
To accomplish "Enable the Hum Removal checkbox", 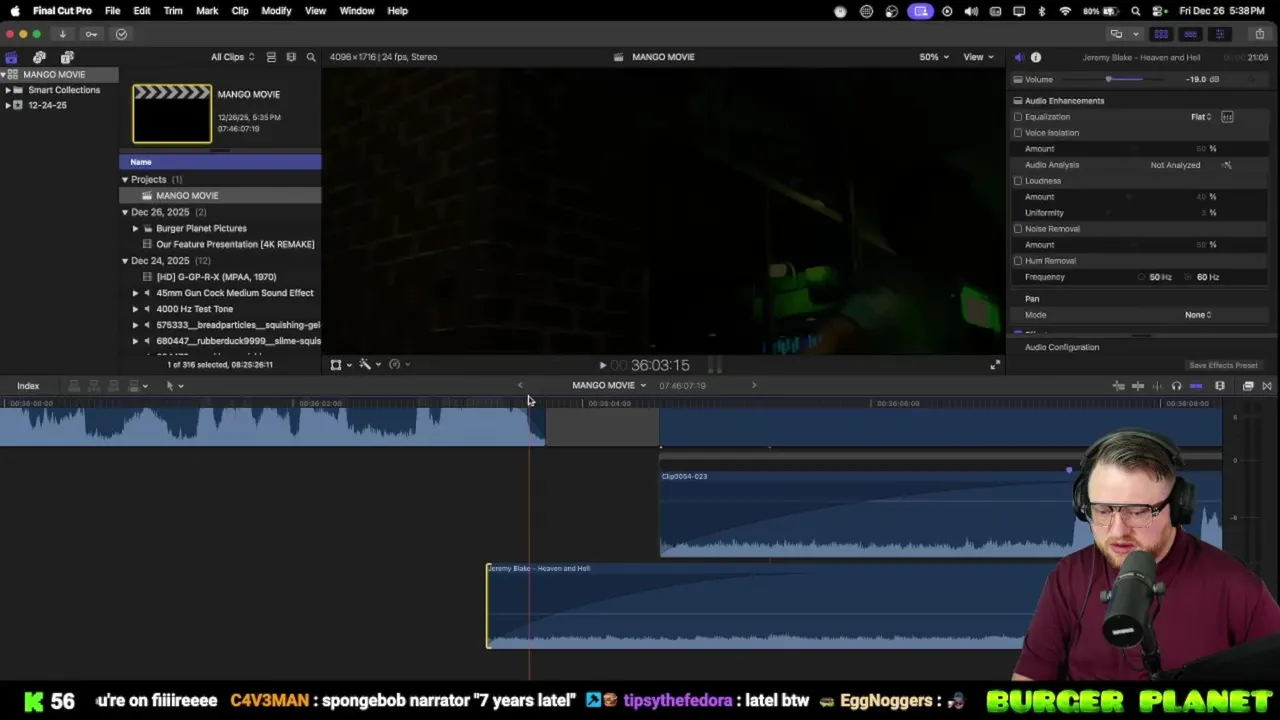I will click(x=1018, y=261).
